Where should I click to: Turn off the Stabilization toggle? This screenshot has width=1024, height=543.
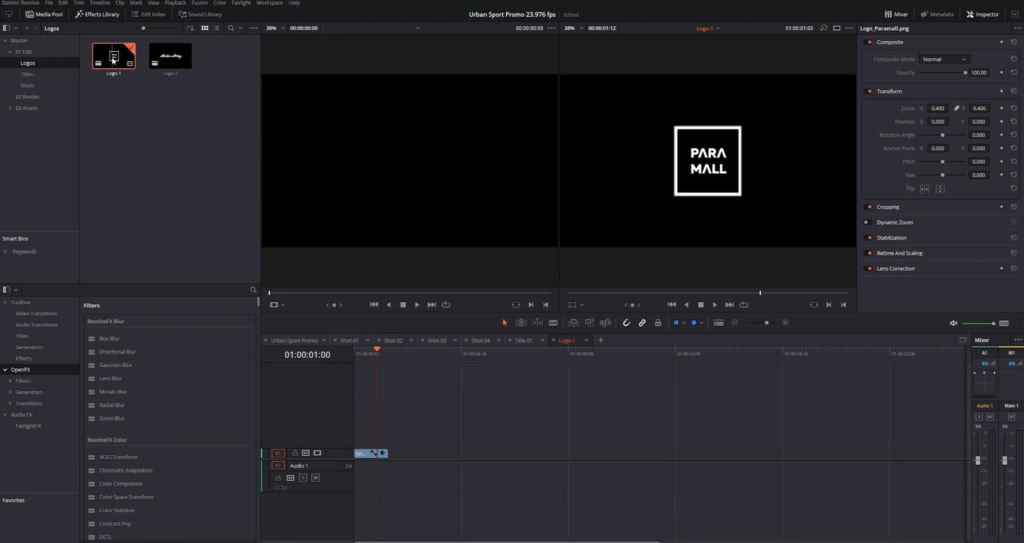click(x=868, y=238)
